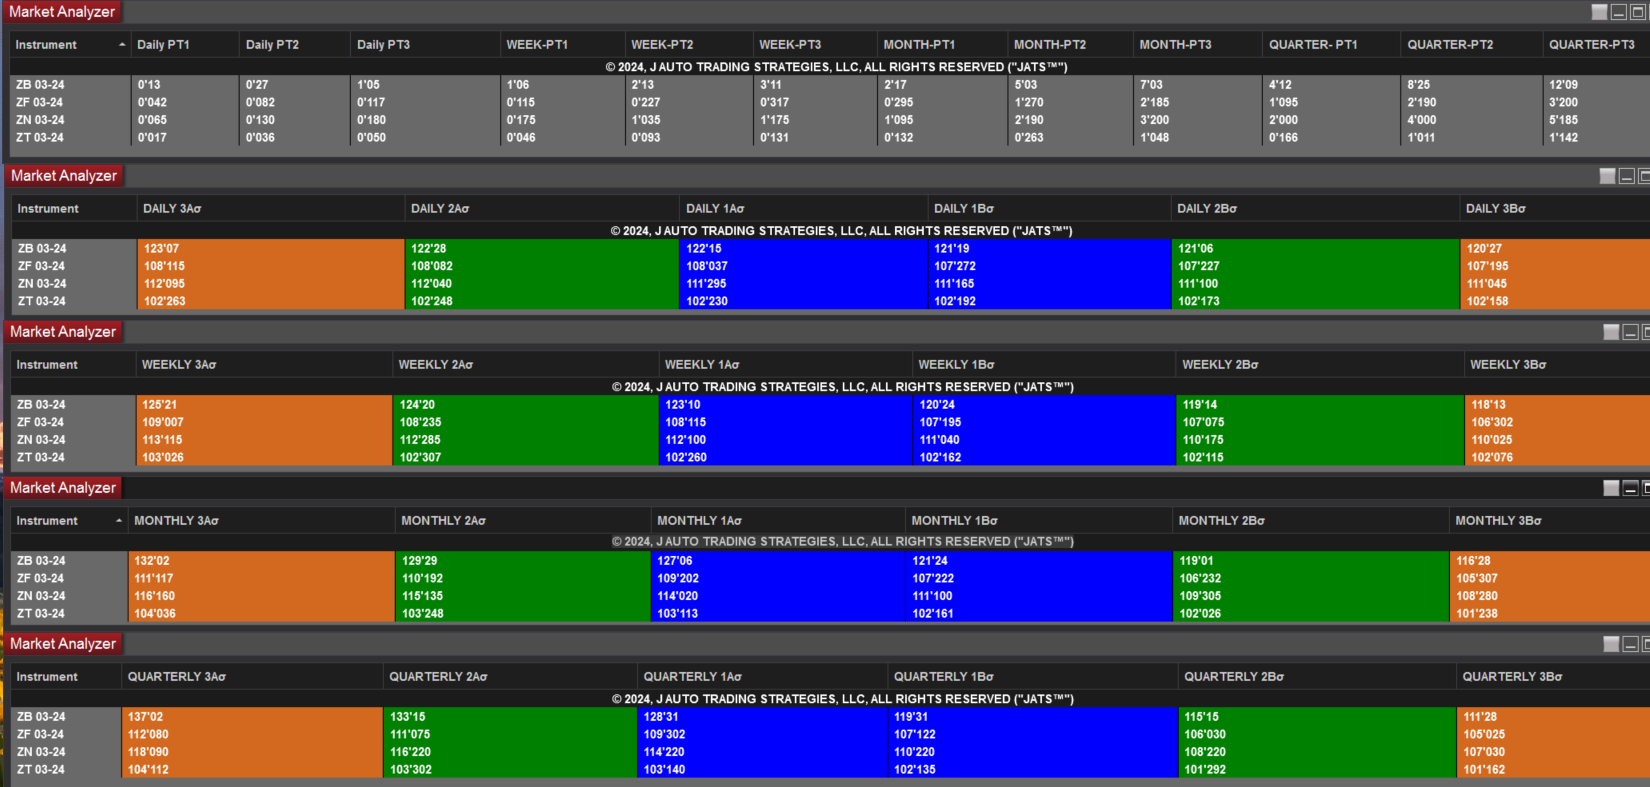Click the gray link square in the WEEKLY 3Aσ window
The image size is (1650, 787).
click(1611, 332)
